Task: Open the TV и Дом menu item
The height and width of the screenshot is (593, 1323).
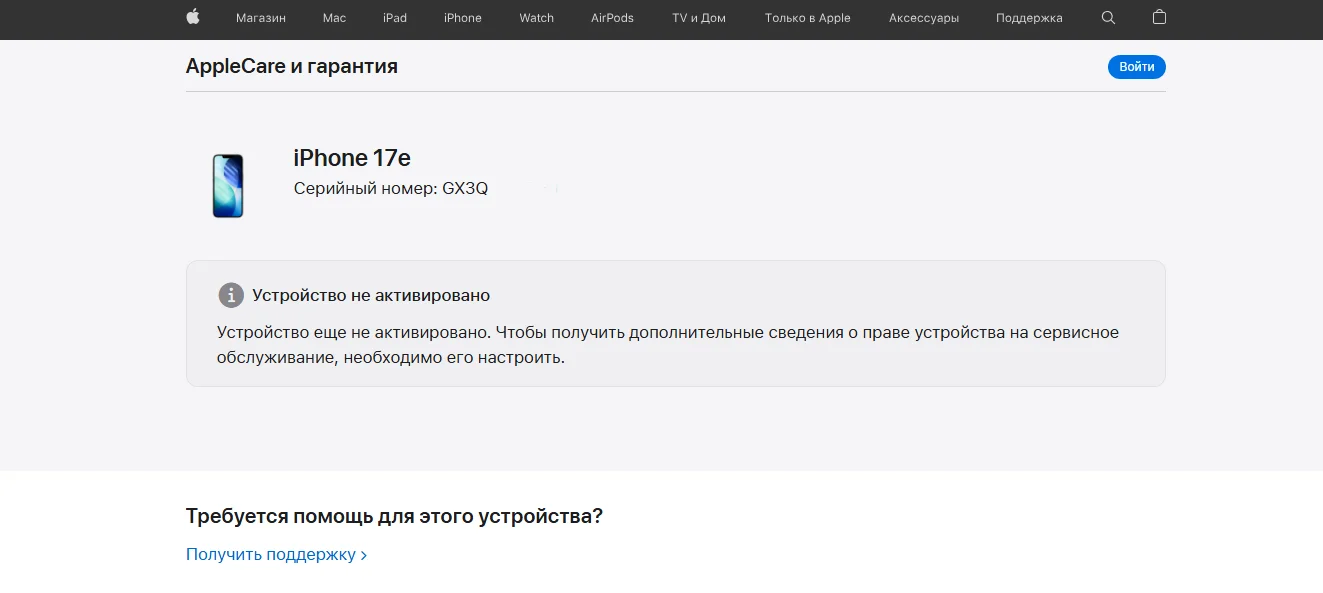Action: (x=699, y=18)
